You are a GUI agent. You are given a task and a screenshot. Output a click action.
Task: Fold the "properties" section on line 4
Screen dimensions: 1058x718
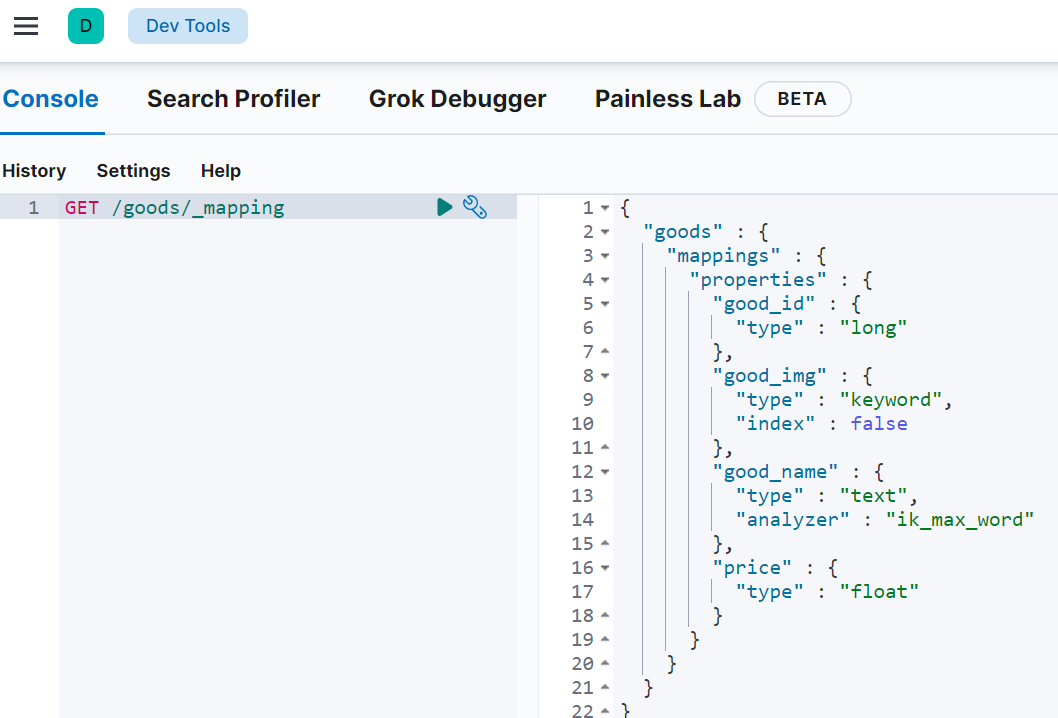(605, 280)
